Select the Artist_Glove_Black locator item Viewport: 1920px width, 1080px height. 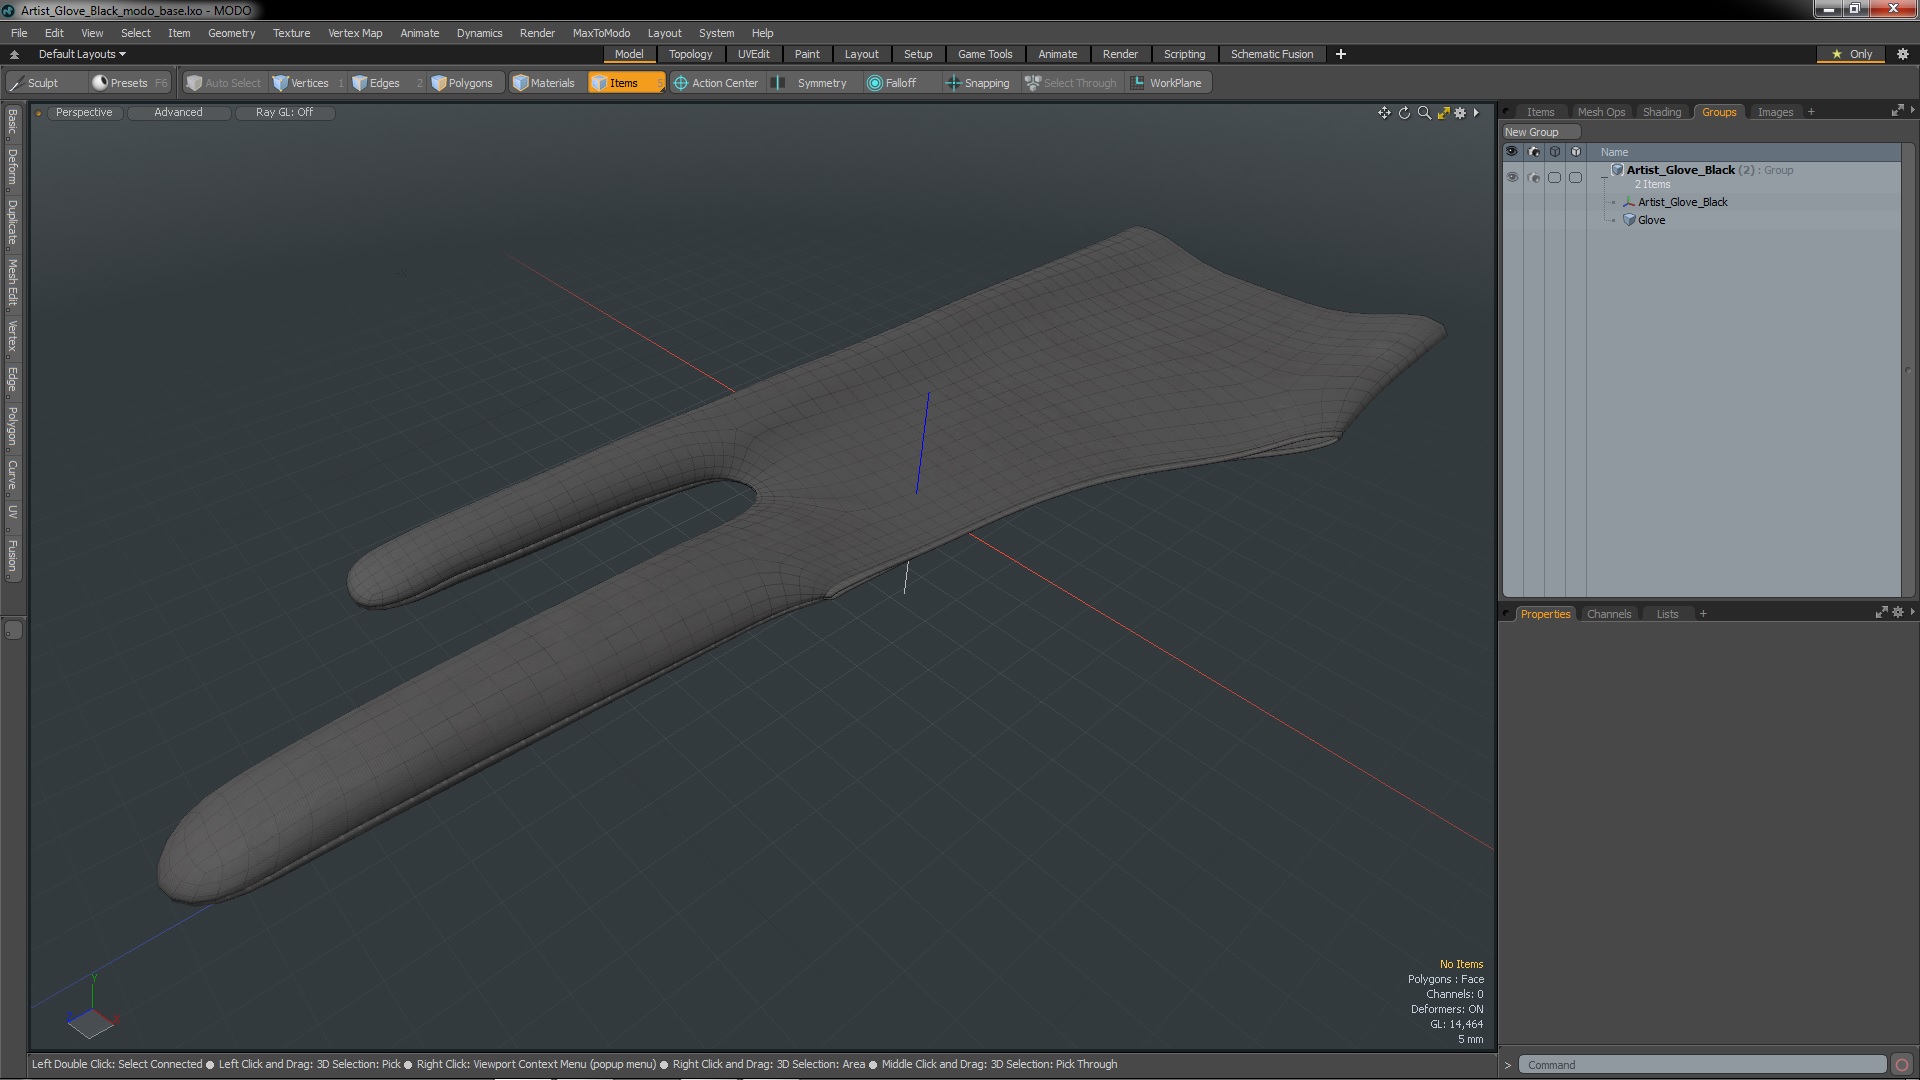[1682, 202]
